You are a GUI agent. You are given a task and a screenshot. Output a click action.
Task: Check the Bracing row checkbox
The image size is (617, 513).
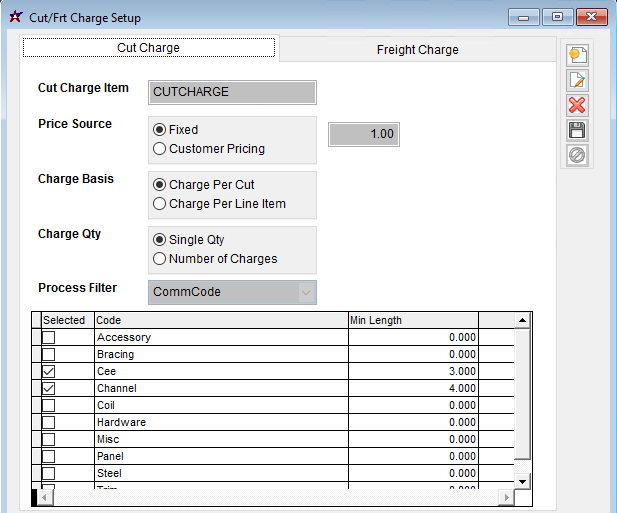(x=49, y=354)
